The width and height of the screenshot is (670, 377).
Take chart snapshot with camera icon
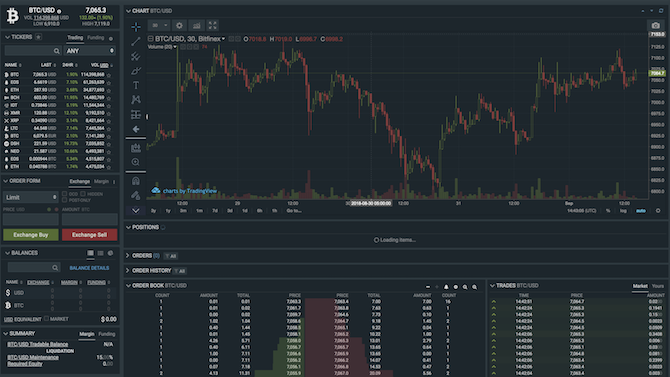coord(656,26)
